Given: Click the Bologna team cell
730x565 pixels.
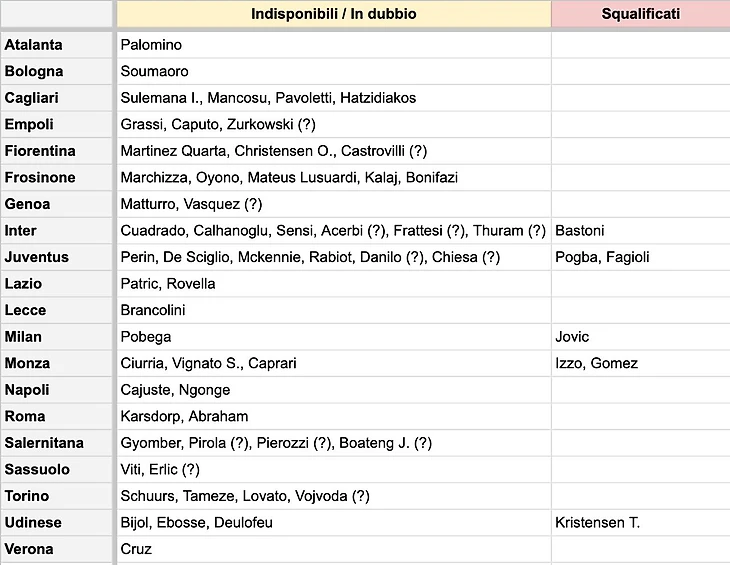Looking at the screenshot, I should (x=56, y=71).
